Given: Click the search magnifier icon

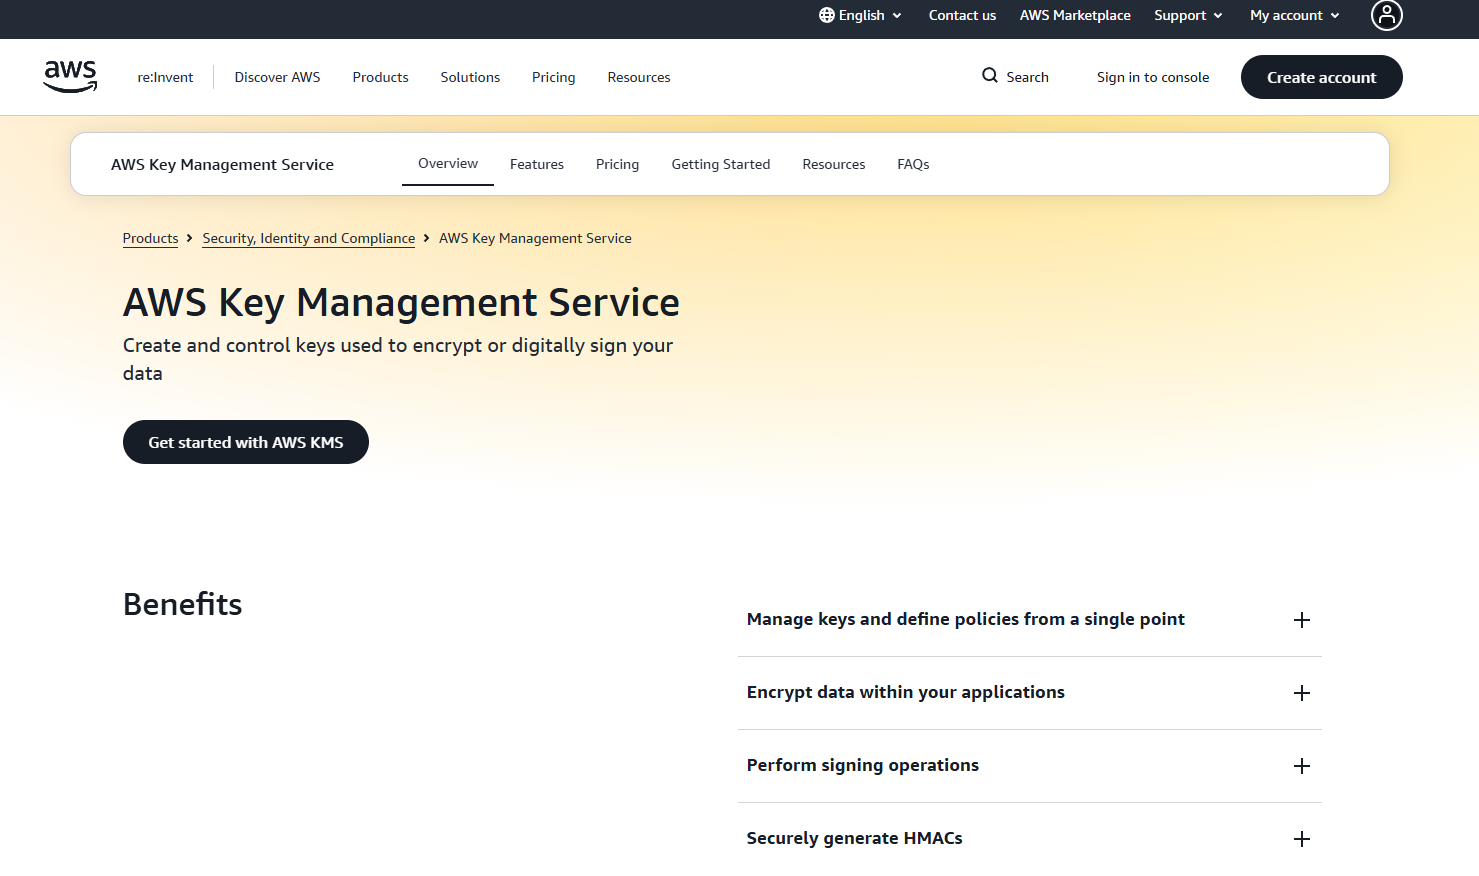Looking at the screenshot, I should click(x=990, y=76).
